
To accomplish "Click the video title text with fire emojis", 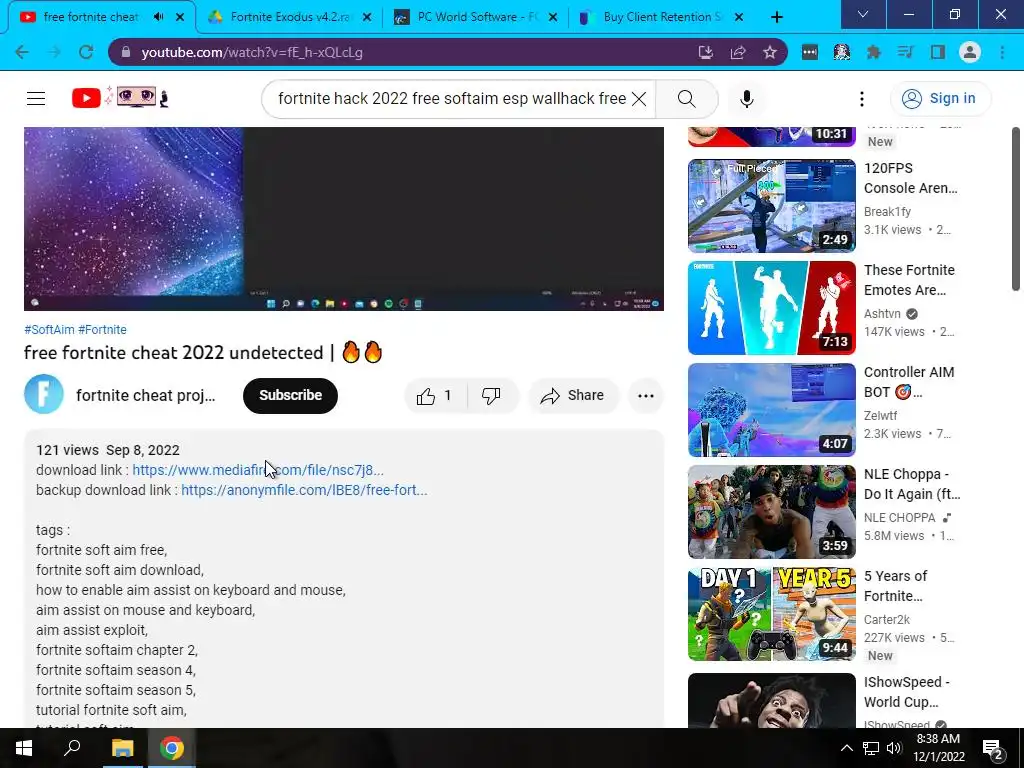I will 203,353.
